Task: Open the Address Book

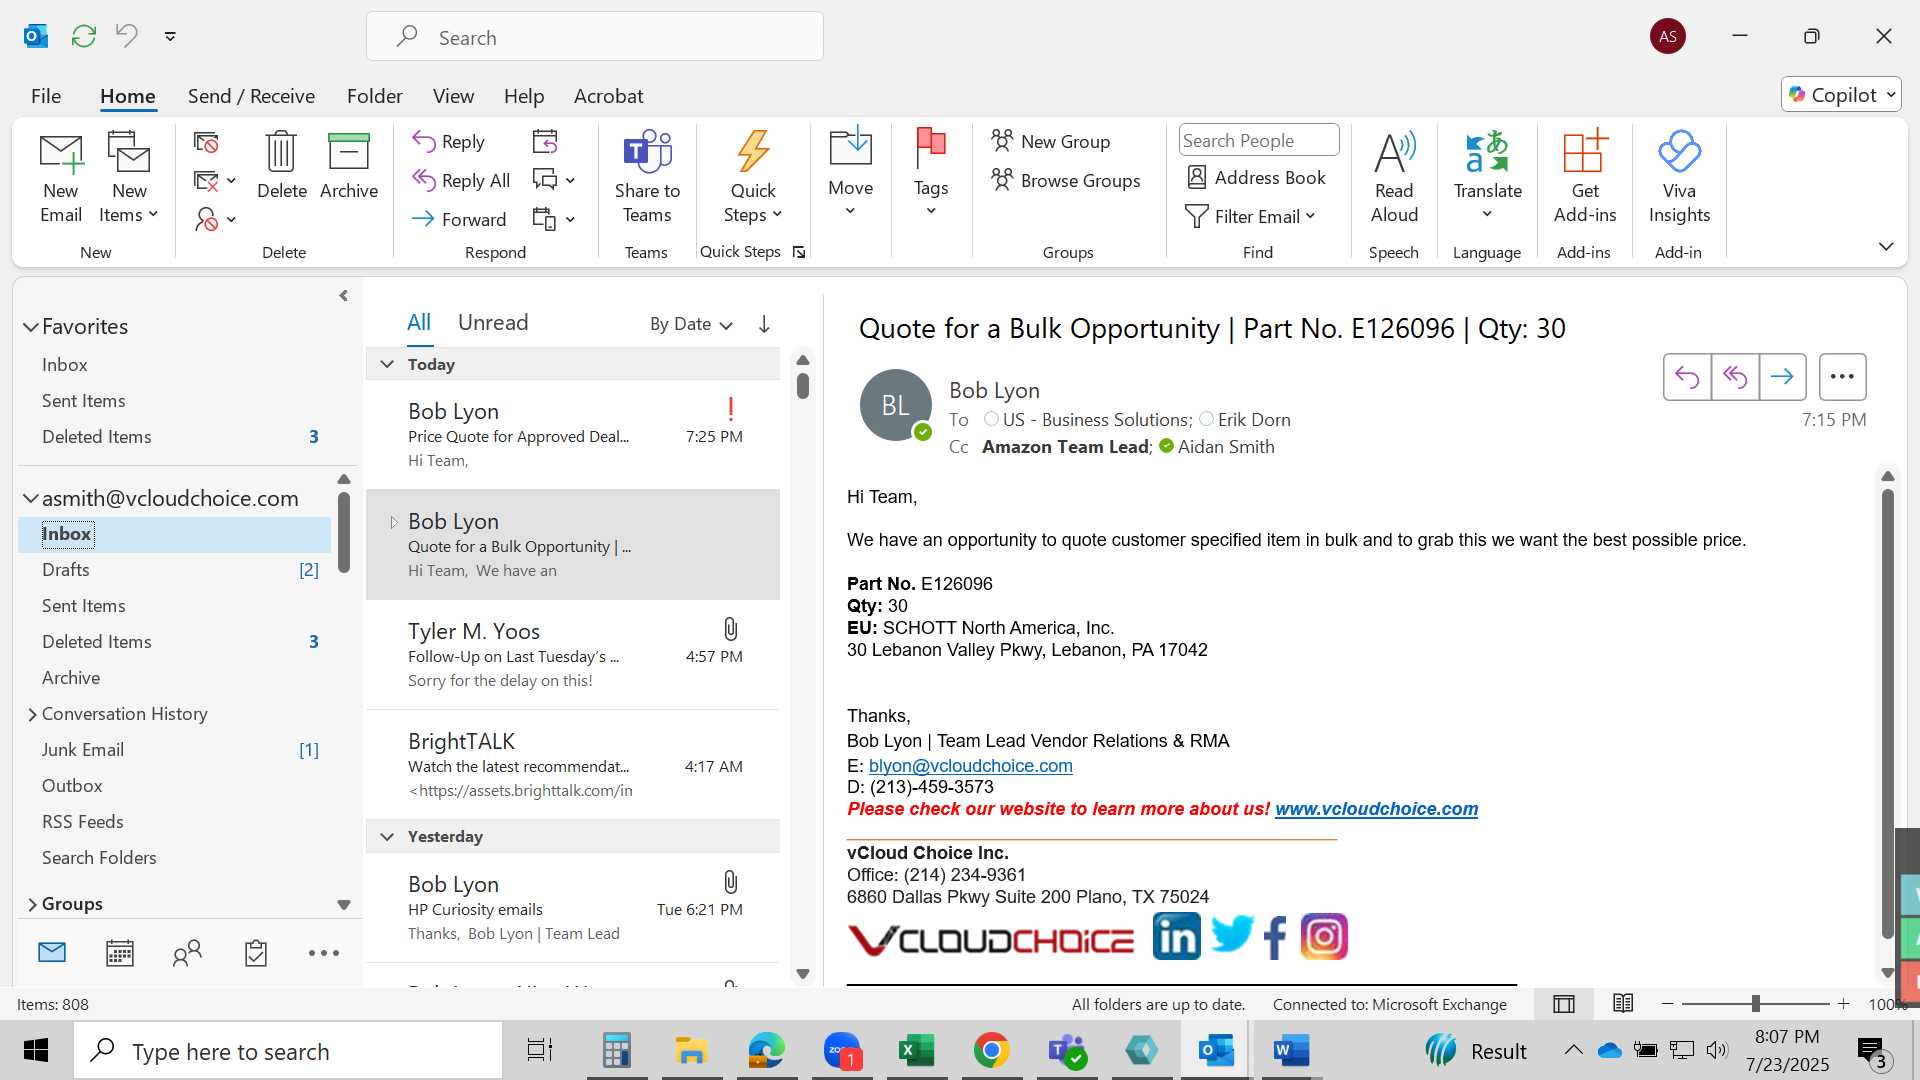Action: (1256, 178)
